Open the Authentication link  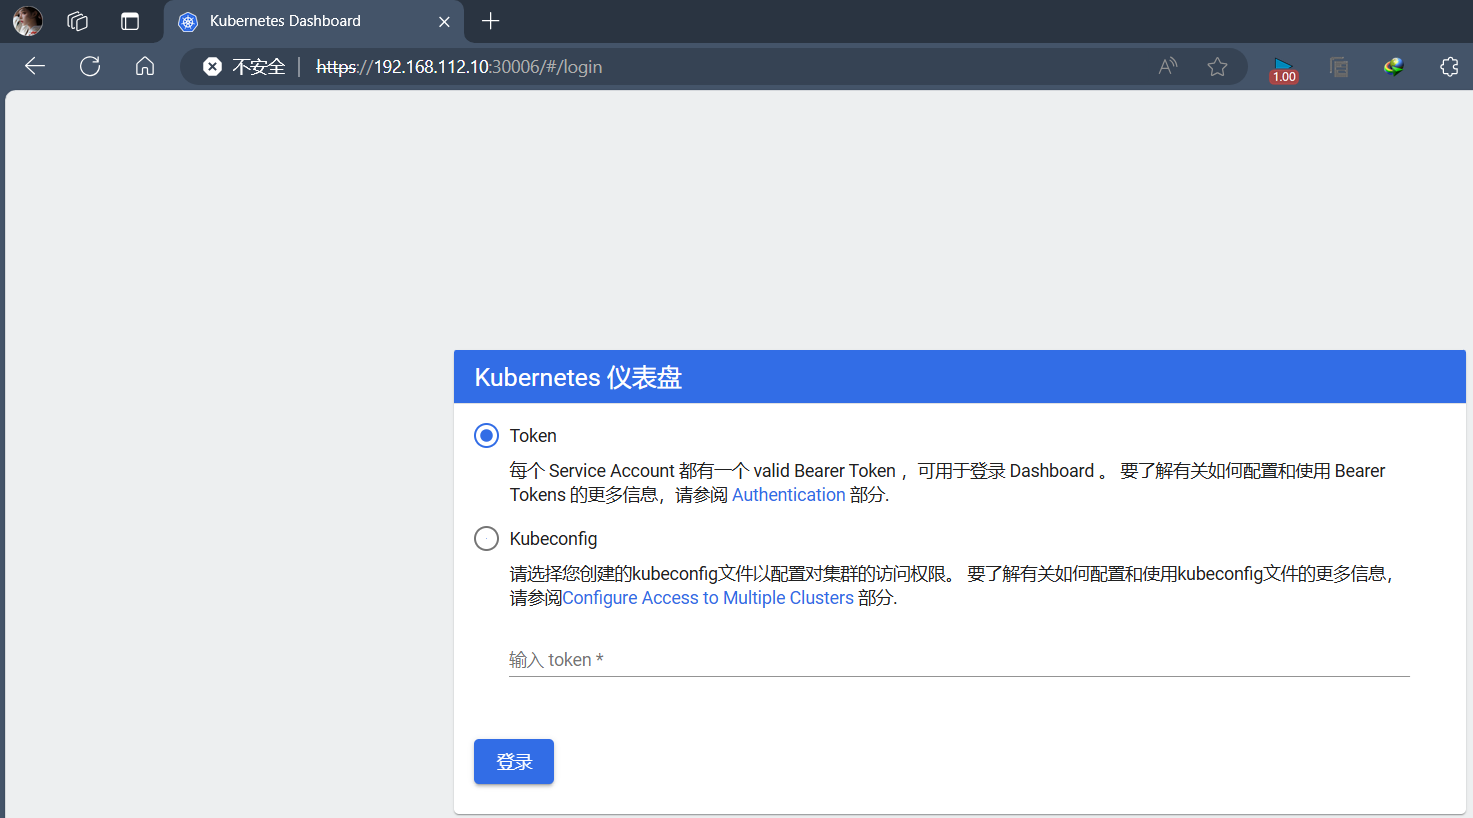[789, 495]
